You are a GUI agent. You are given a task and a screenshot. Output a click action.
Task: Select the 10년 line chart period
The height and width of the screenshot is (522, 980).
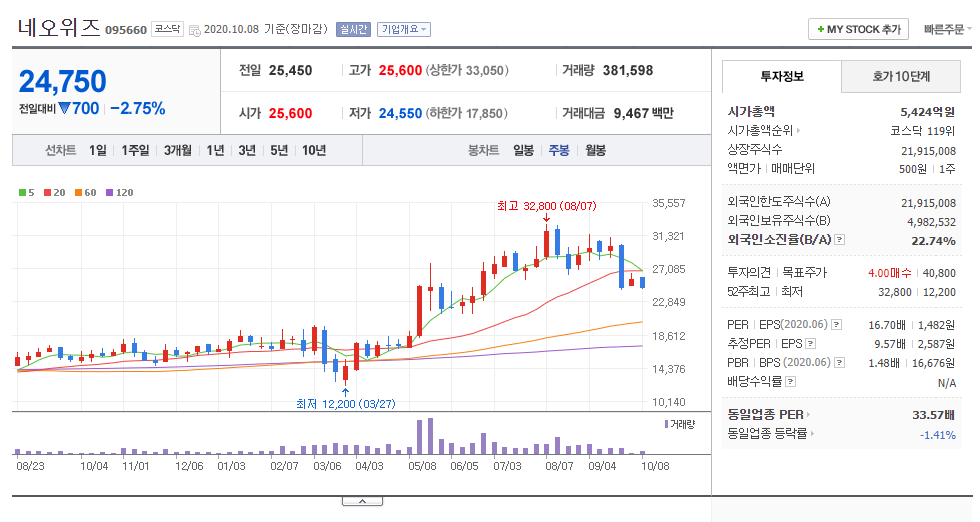click(314, 150)
